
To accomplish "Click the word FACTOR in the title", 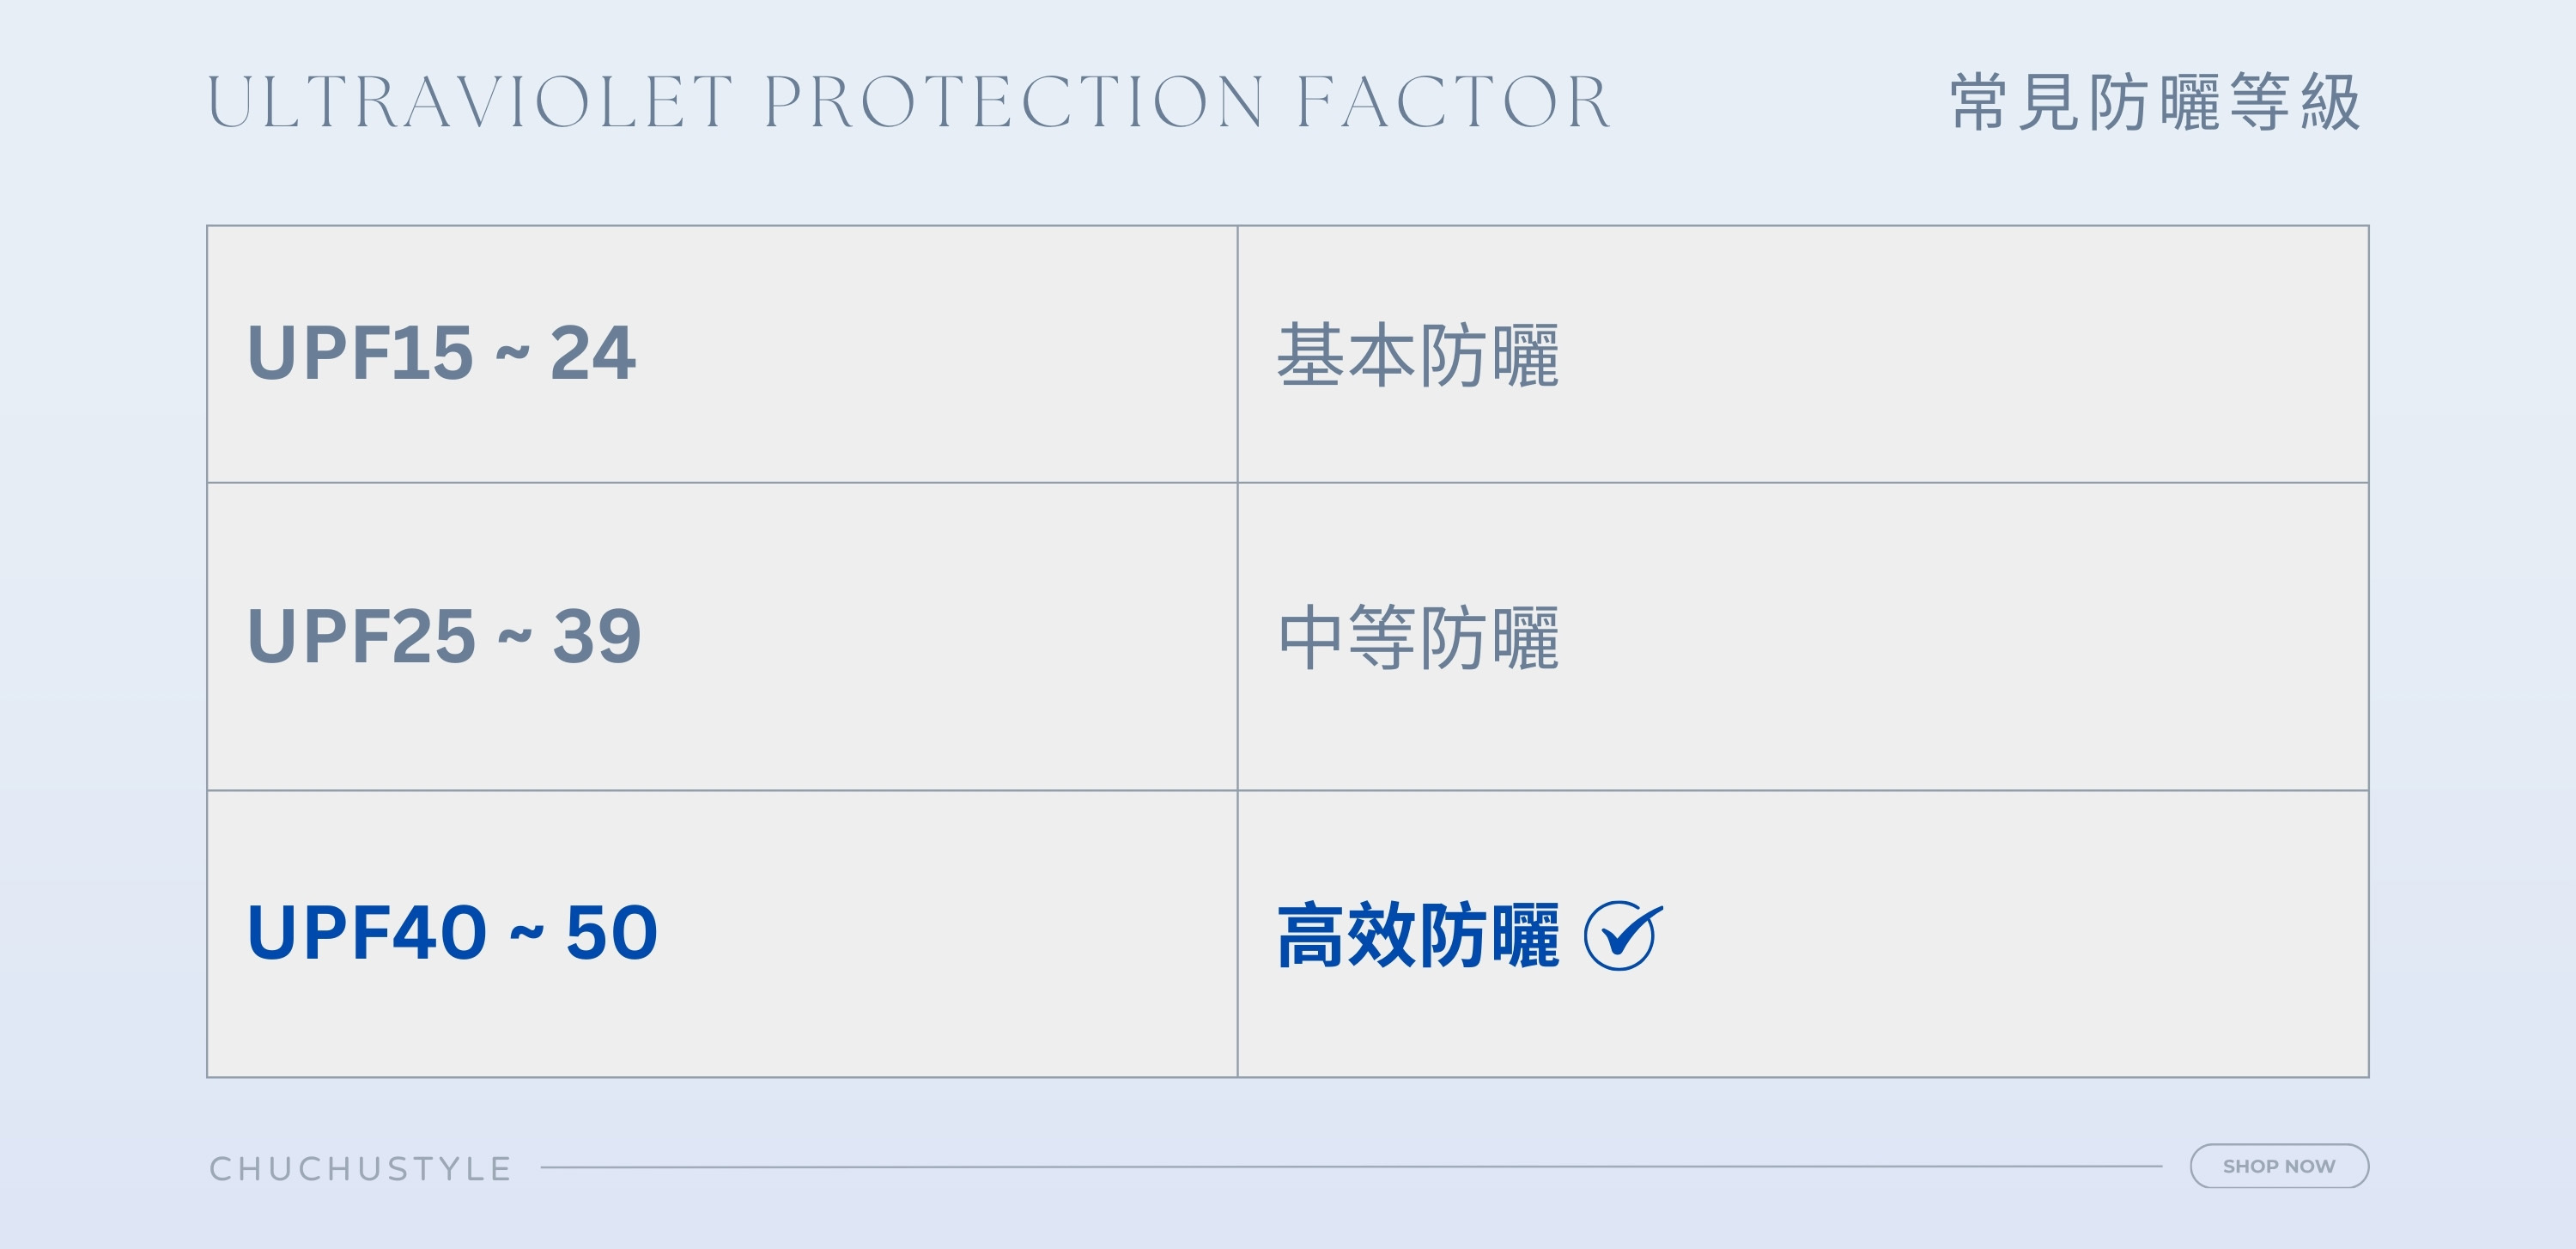I will [1453, 102].
